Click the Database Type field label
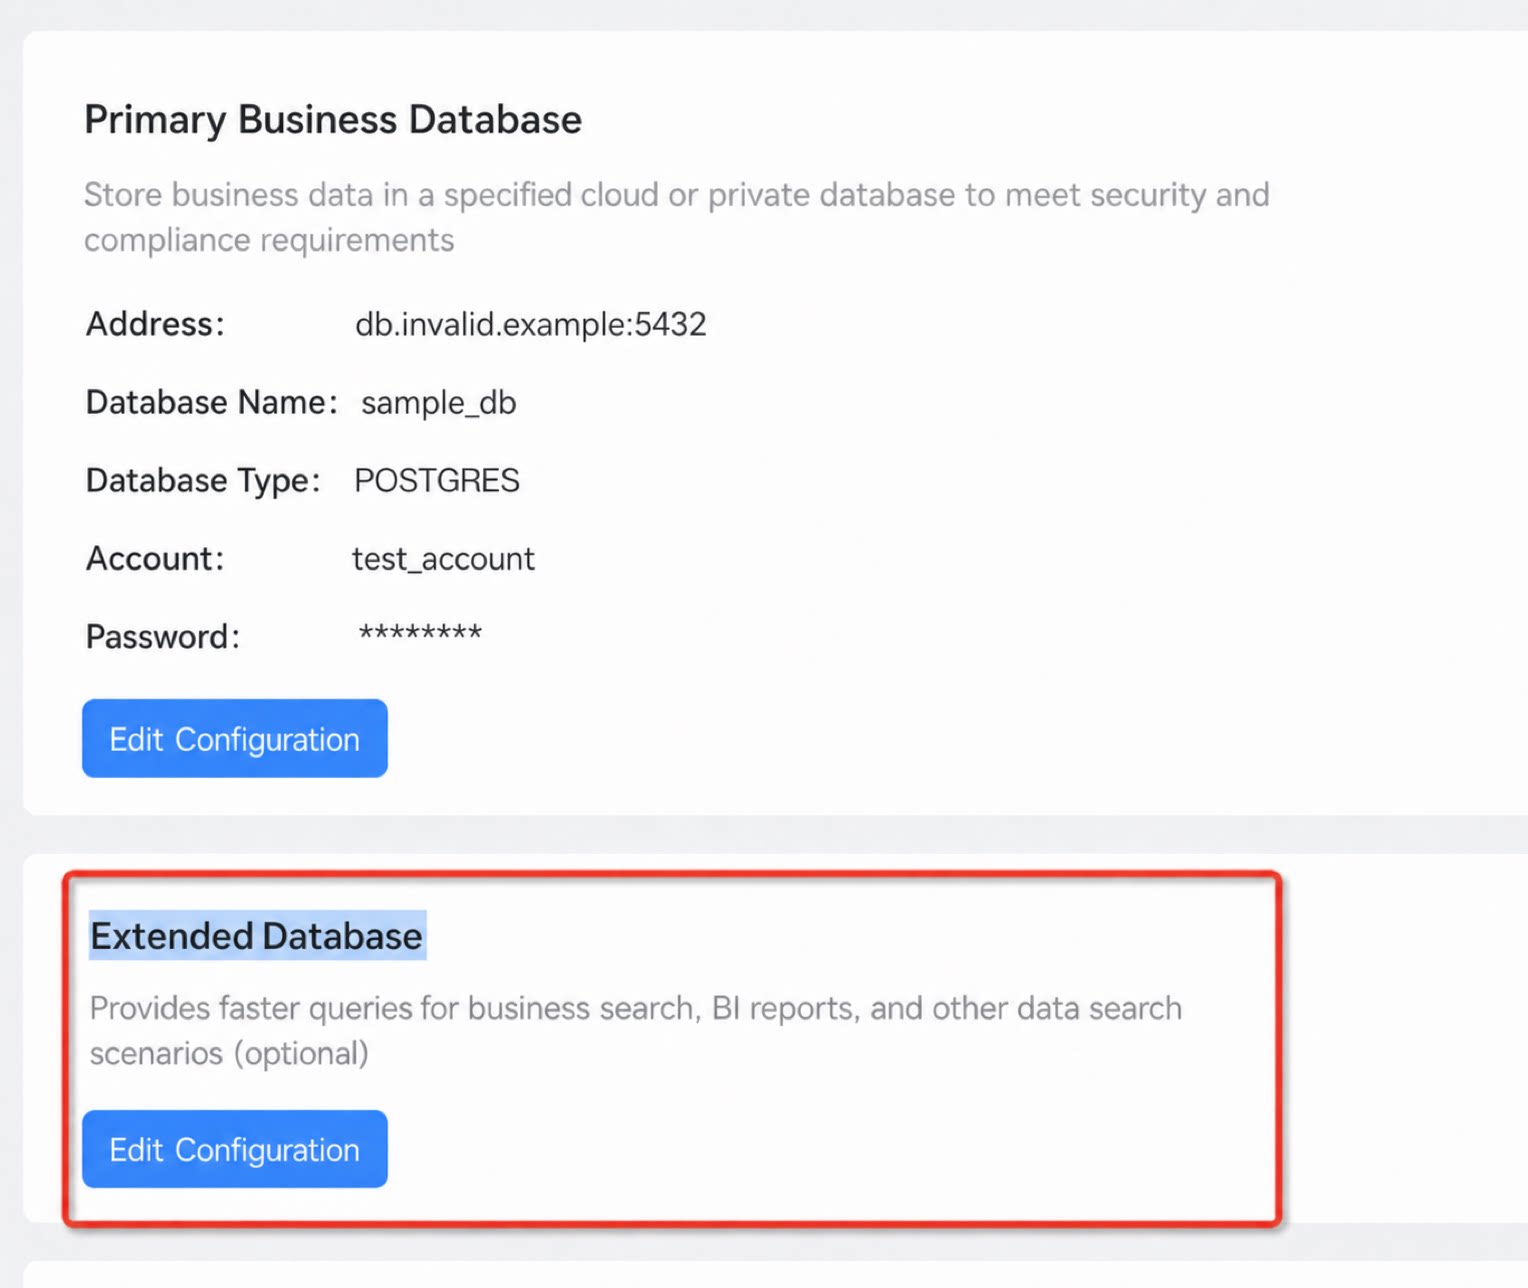The image size is (1528, 1288). click(203, 481)
